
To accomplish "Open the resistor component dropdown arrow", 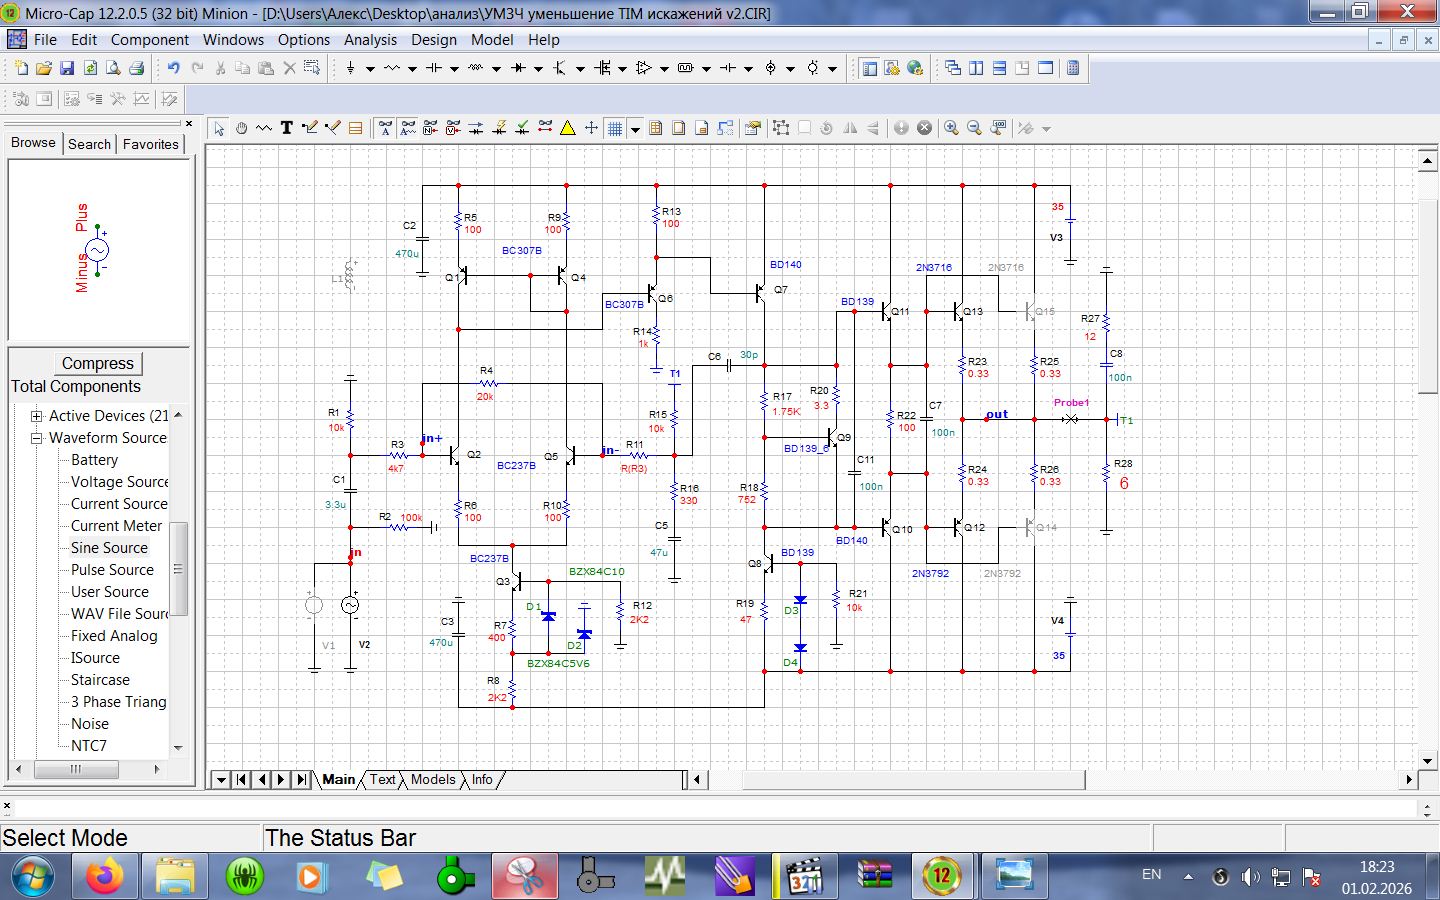I will click(411, 69).
